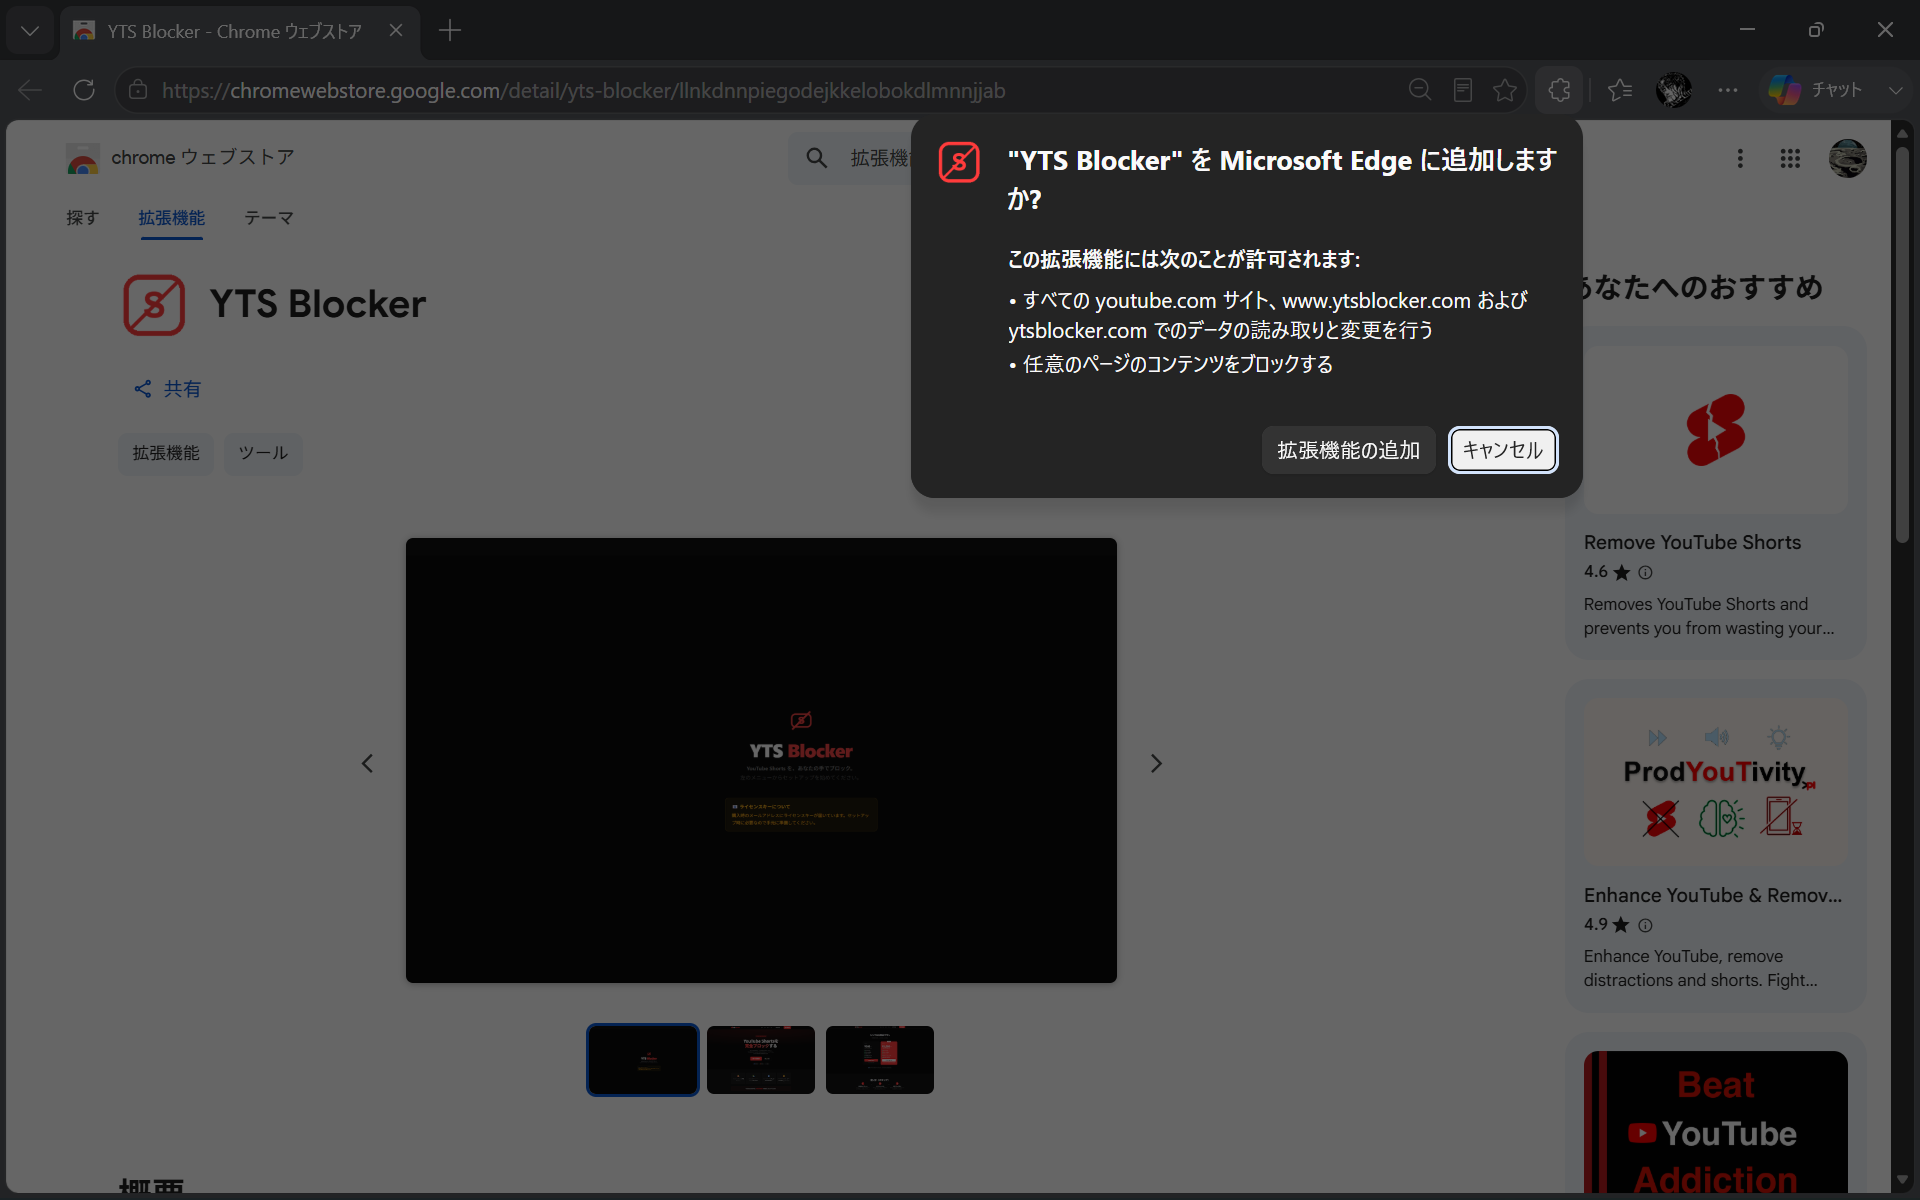Reload the current page
Image resolution: width=1920 pixels, height=1200 pixels.
(x=84, y=90)
